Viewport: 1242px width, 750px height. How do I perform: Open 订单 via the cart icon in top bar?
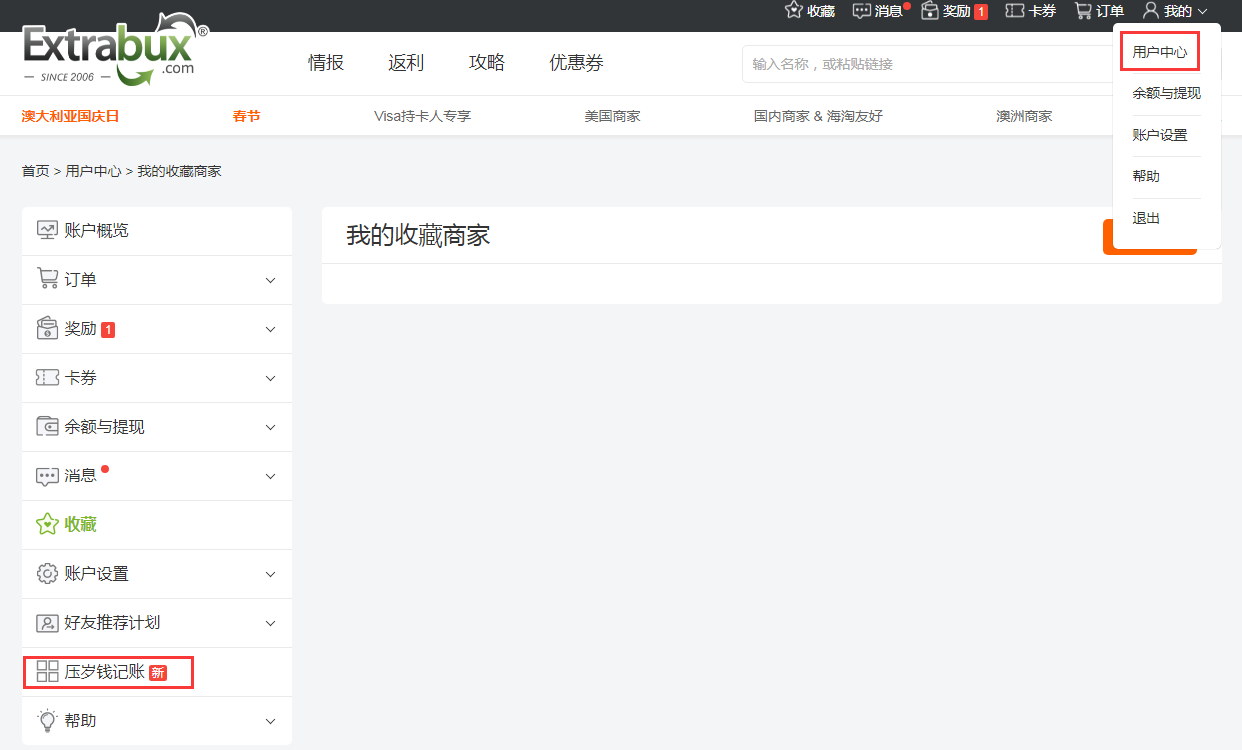(x=1081, y=11)
